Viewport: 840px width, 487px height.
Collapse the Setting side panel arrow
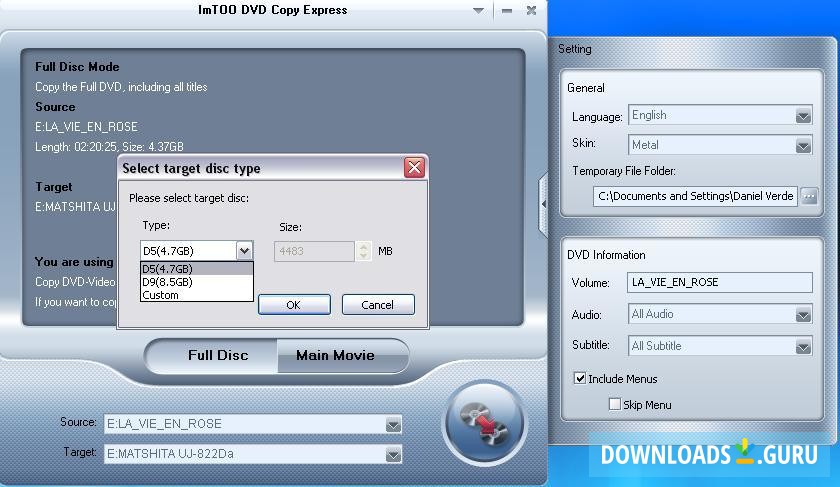point(543,204)
